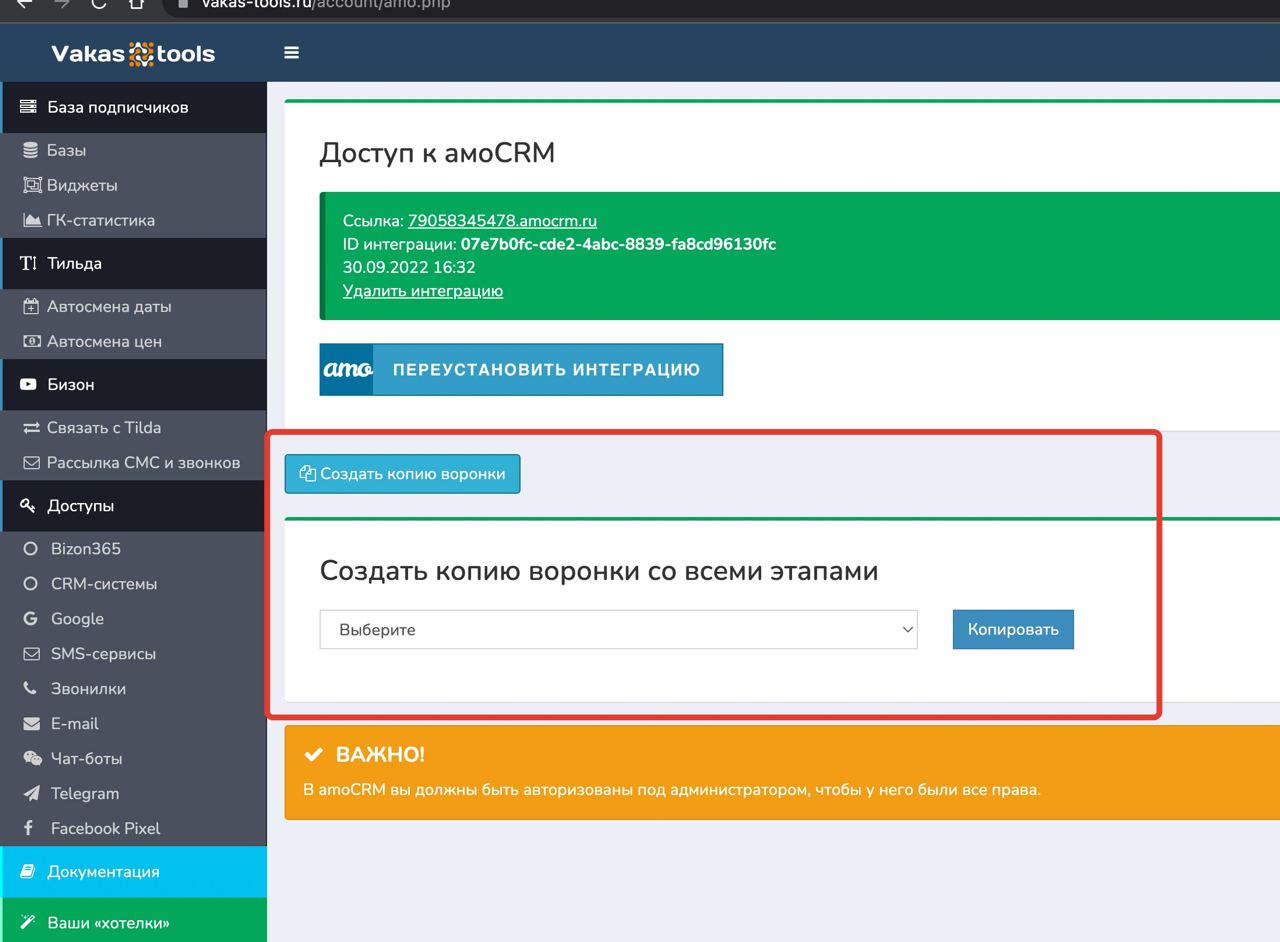Viewport: 1280px width, 942px height.
Task: Click the Звонилки phone icon
Action: [31, 688]
